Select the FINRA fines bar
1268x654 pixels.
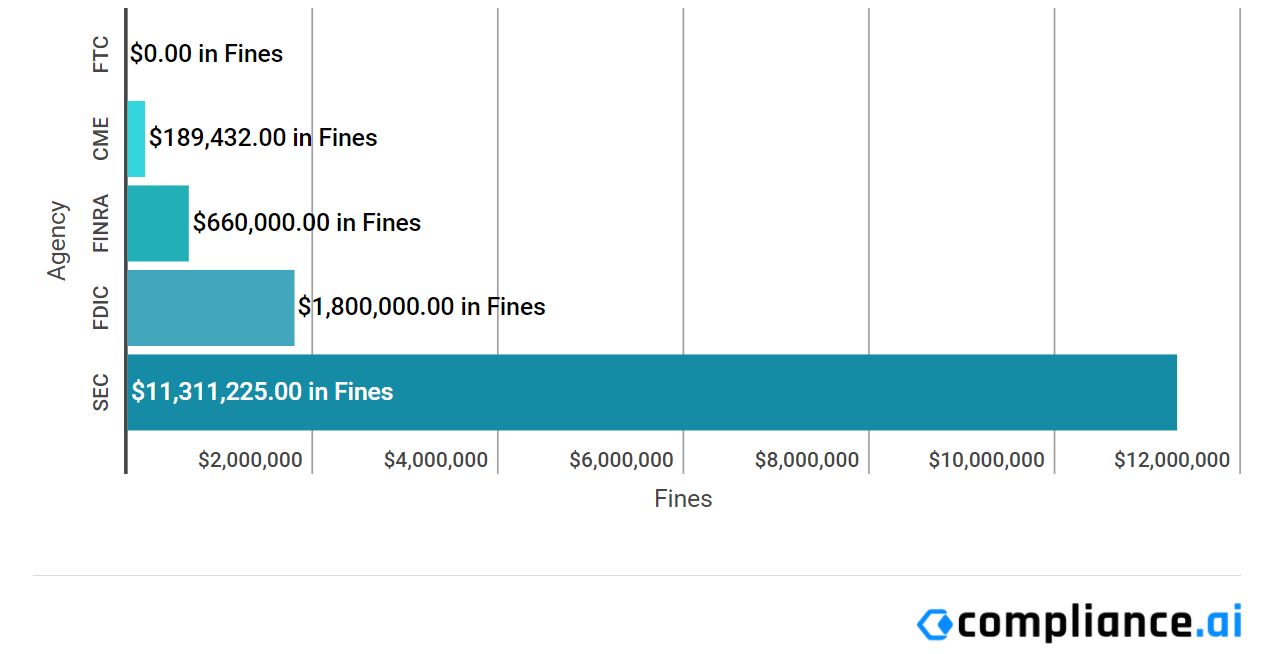[158, 223]
